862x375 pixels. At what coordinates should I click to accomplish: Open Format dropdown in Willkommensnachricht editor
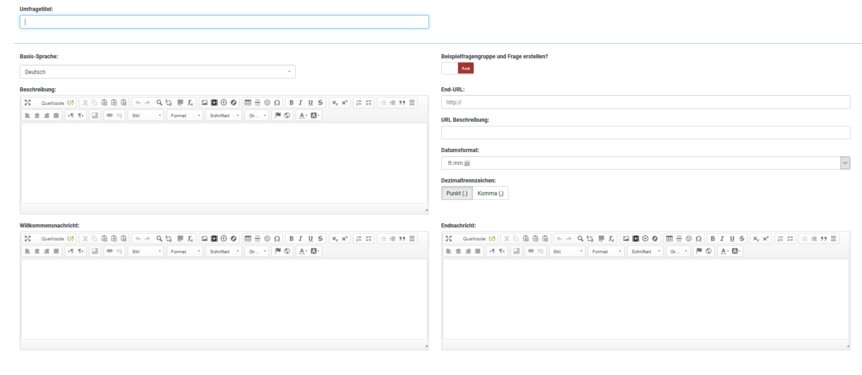pyautogui.click(x=185, y=251)
